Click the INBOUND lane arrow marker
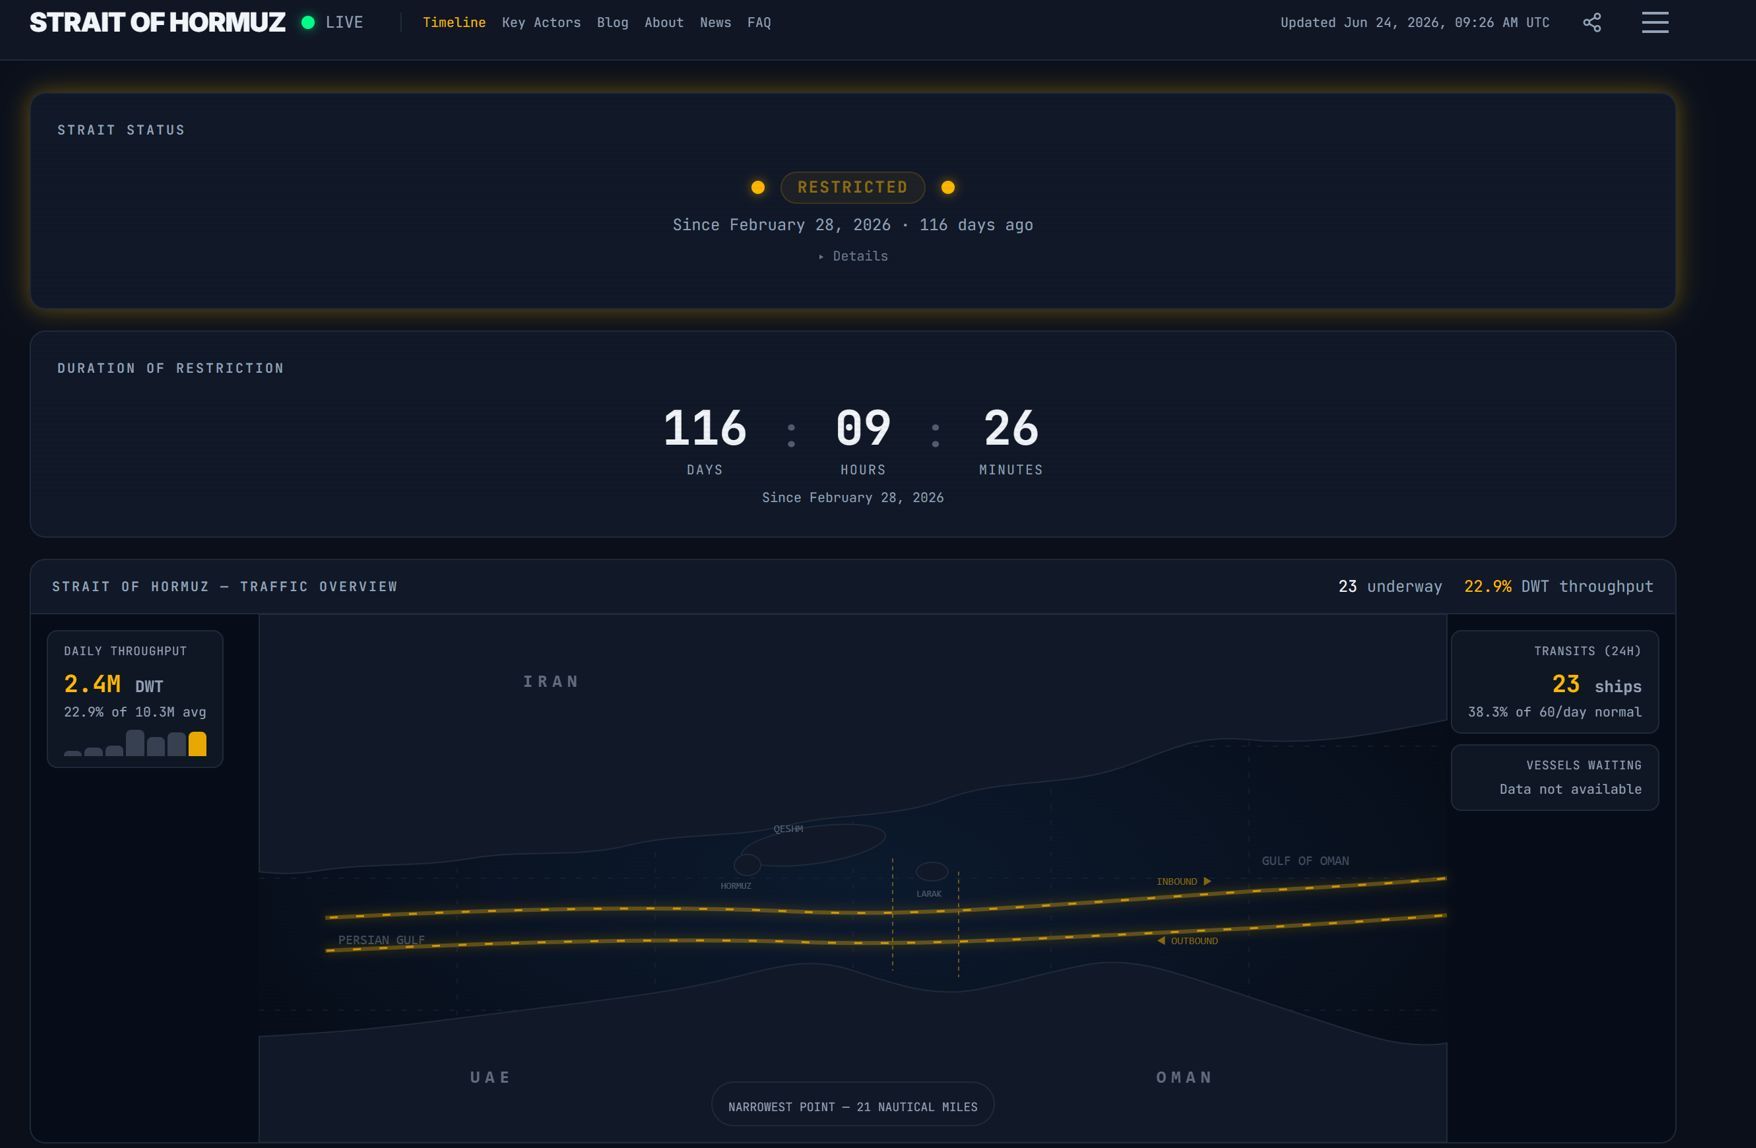1756x1148 pixels. coord(1207,881)
